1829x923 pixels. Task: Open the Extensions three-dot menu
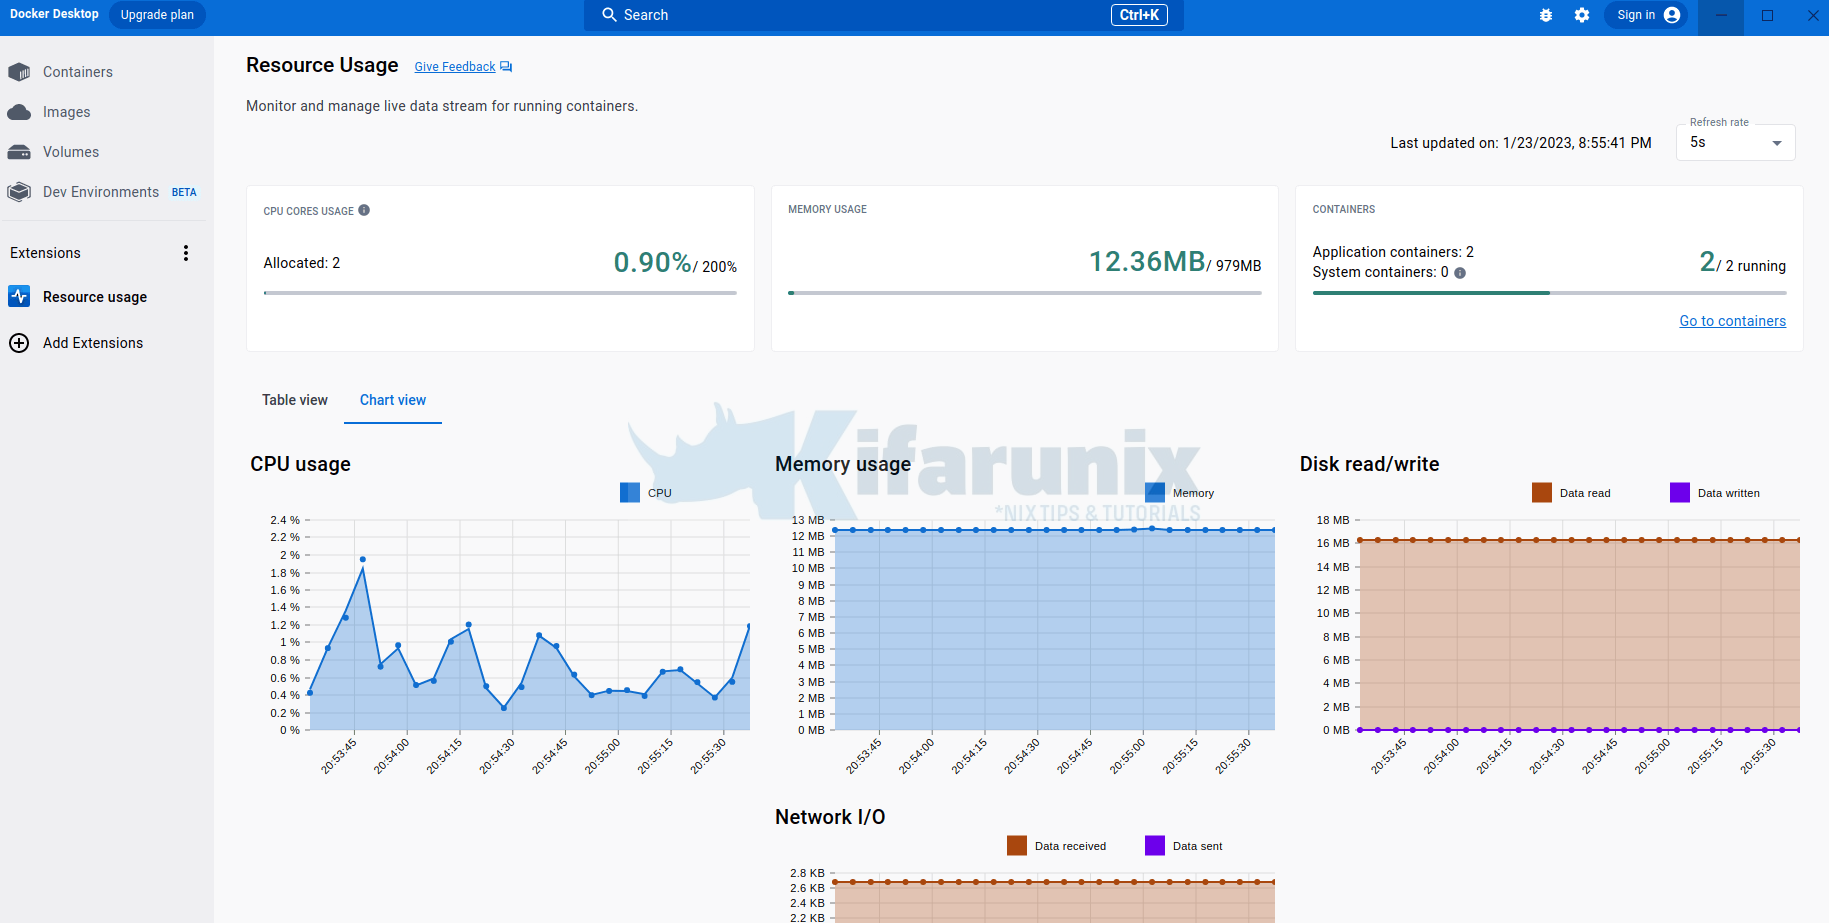tap(186, 253)
